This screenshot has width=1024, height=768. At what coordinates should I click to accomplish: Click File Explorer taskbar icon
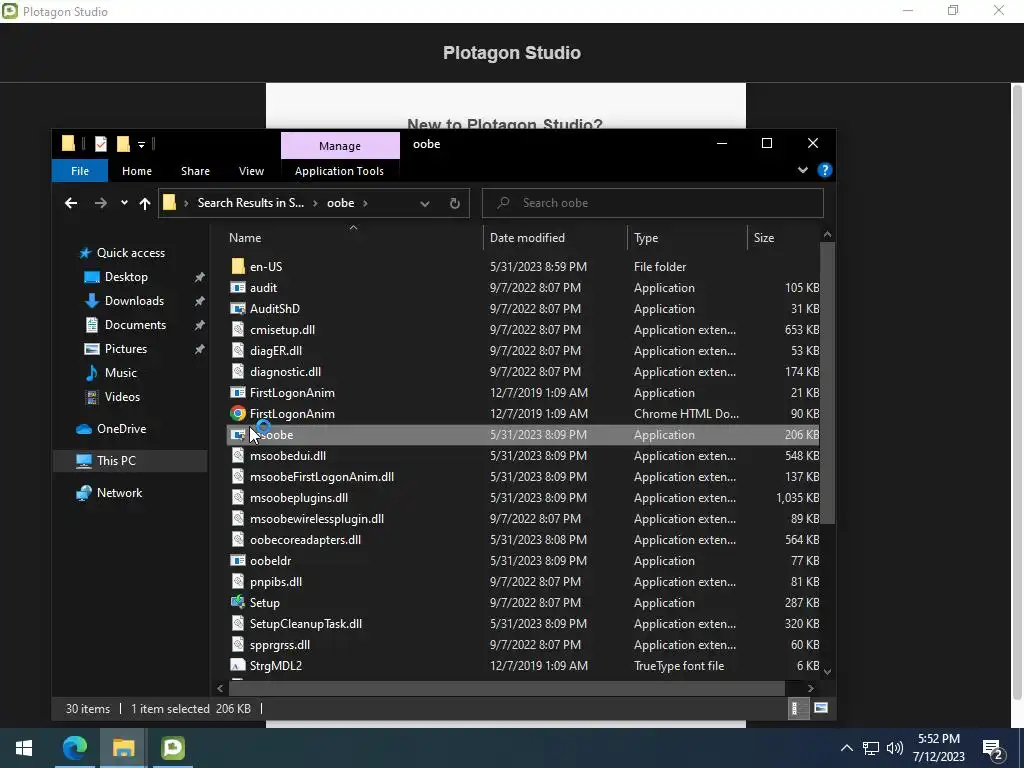(x=123, y=748)
